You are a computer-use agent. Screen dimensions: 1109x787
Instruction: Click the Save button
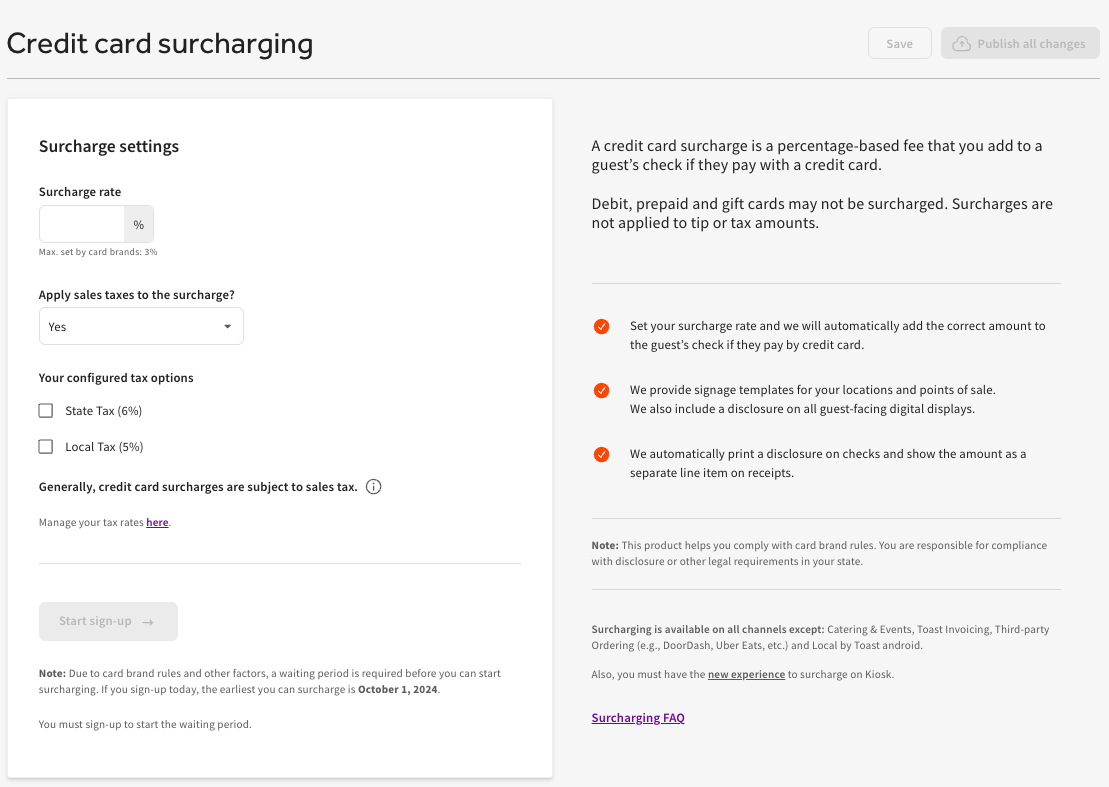(899, 43)
